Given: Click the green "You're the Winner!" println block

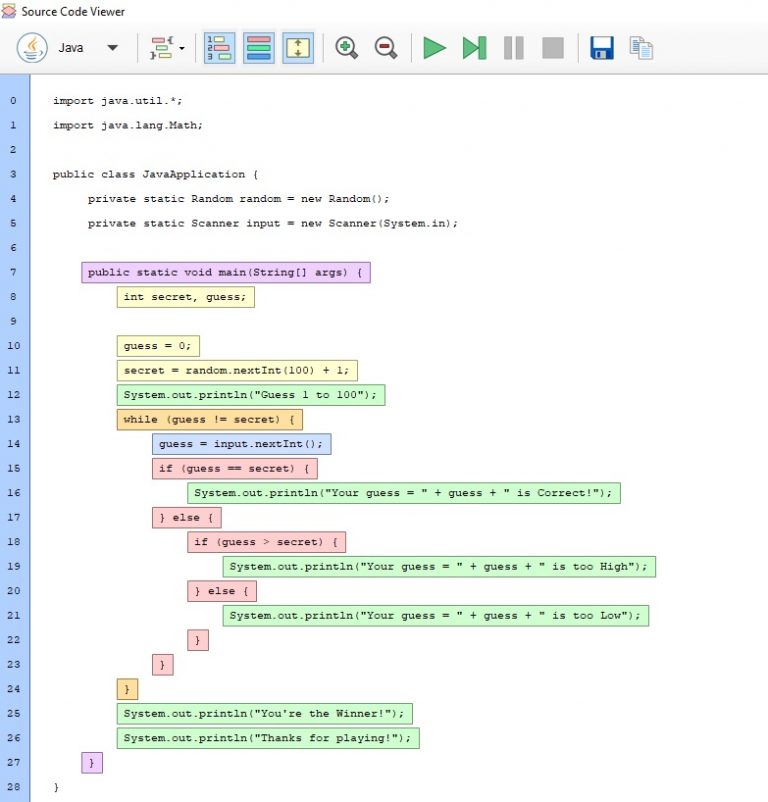Looking at the screenshot, I should pyautogui.click(x=264, y=713).
